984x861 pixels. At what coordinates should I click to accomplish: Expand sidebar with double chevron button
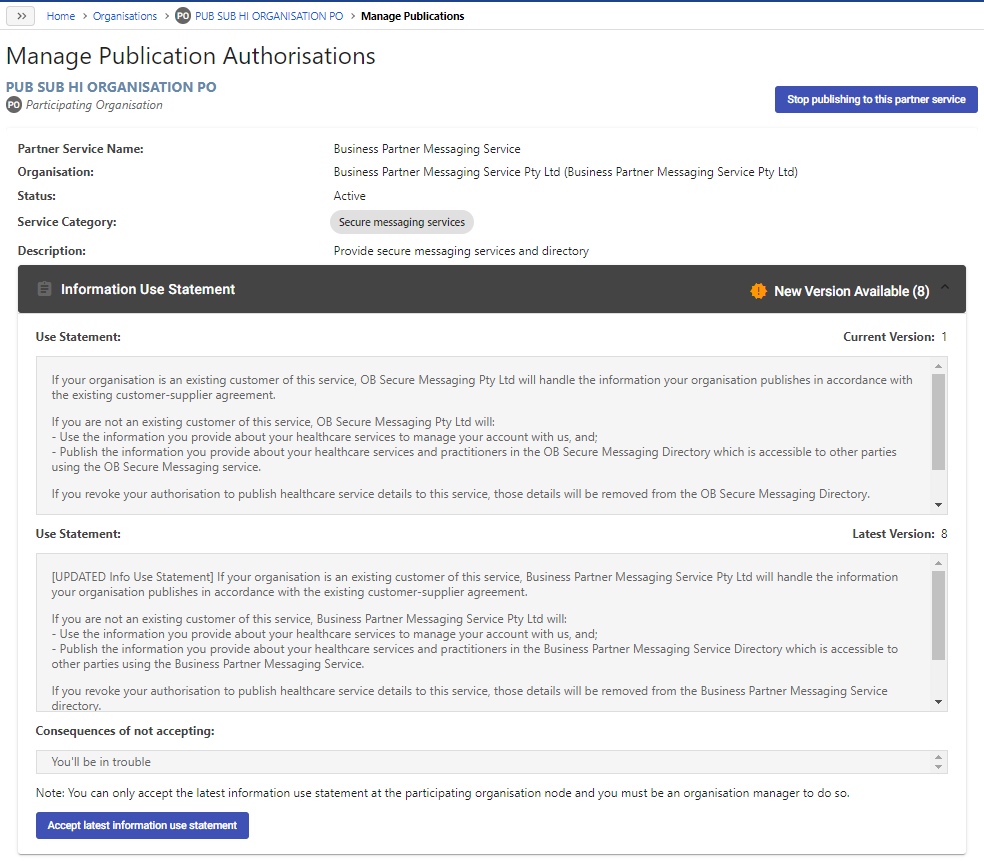click(x=21, y=16)
